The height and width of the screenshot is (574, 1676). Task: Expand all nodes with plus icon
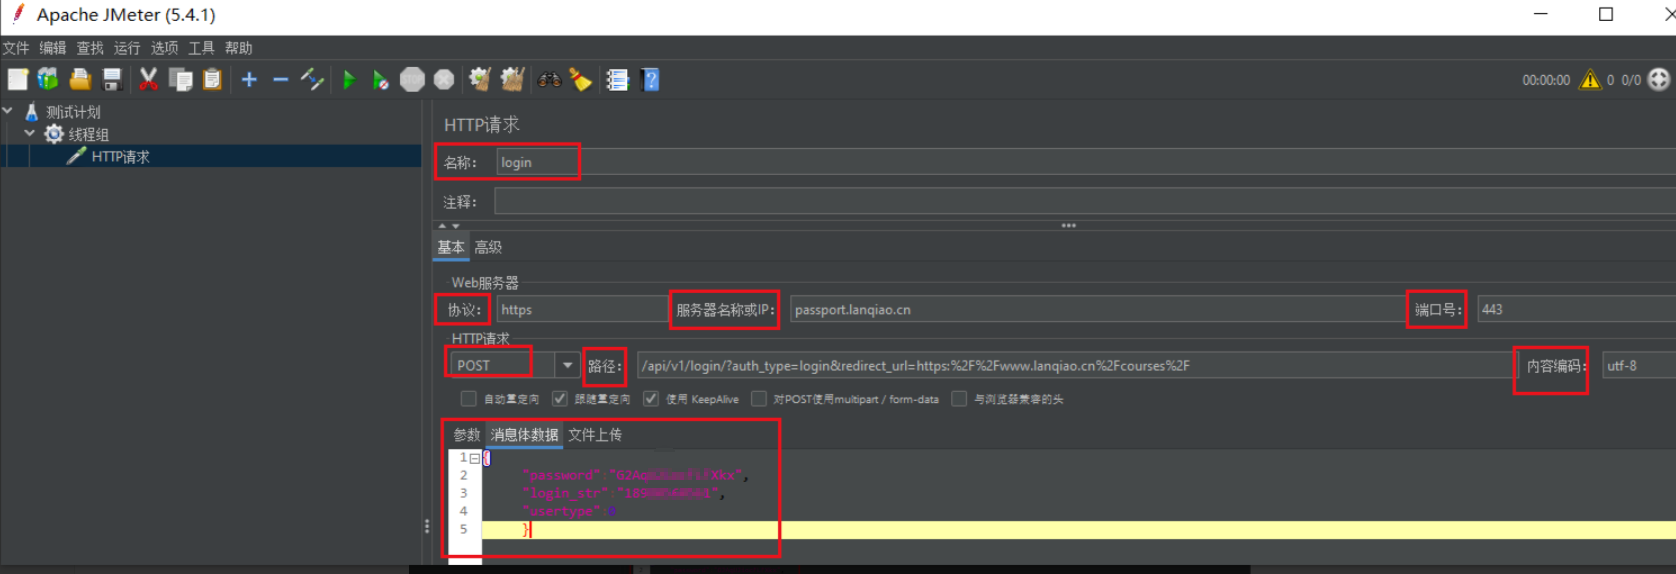tap(249, 80)
